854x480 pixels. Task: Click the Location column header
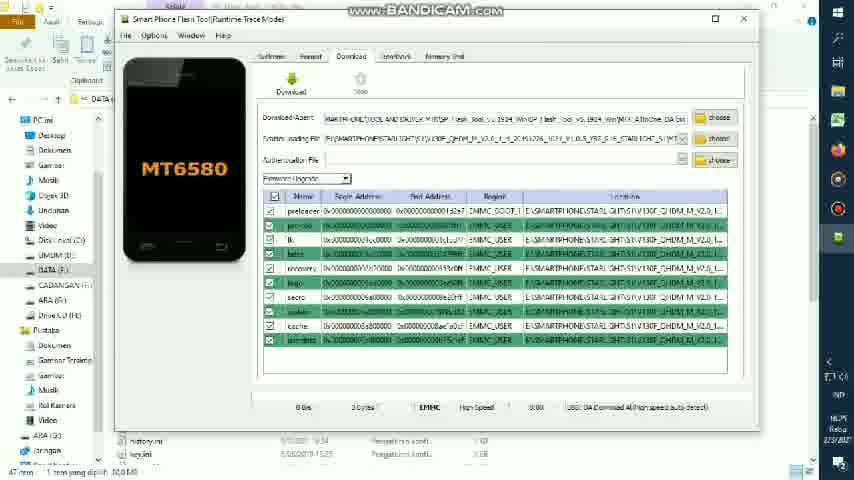pyautogui.click(x=625, y=197)
